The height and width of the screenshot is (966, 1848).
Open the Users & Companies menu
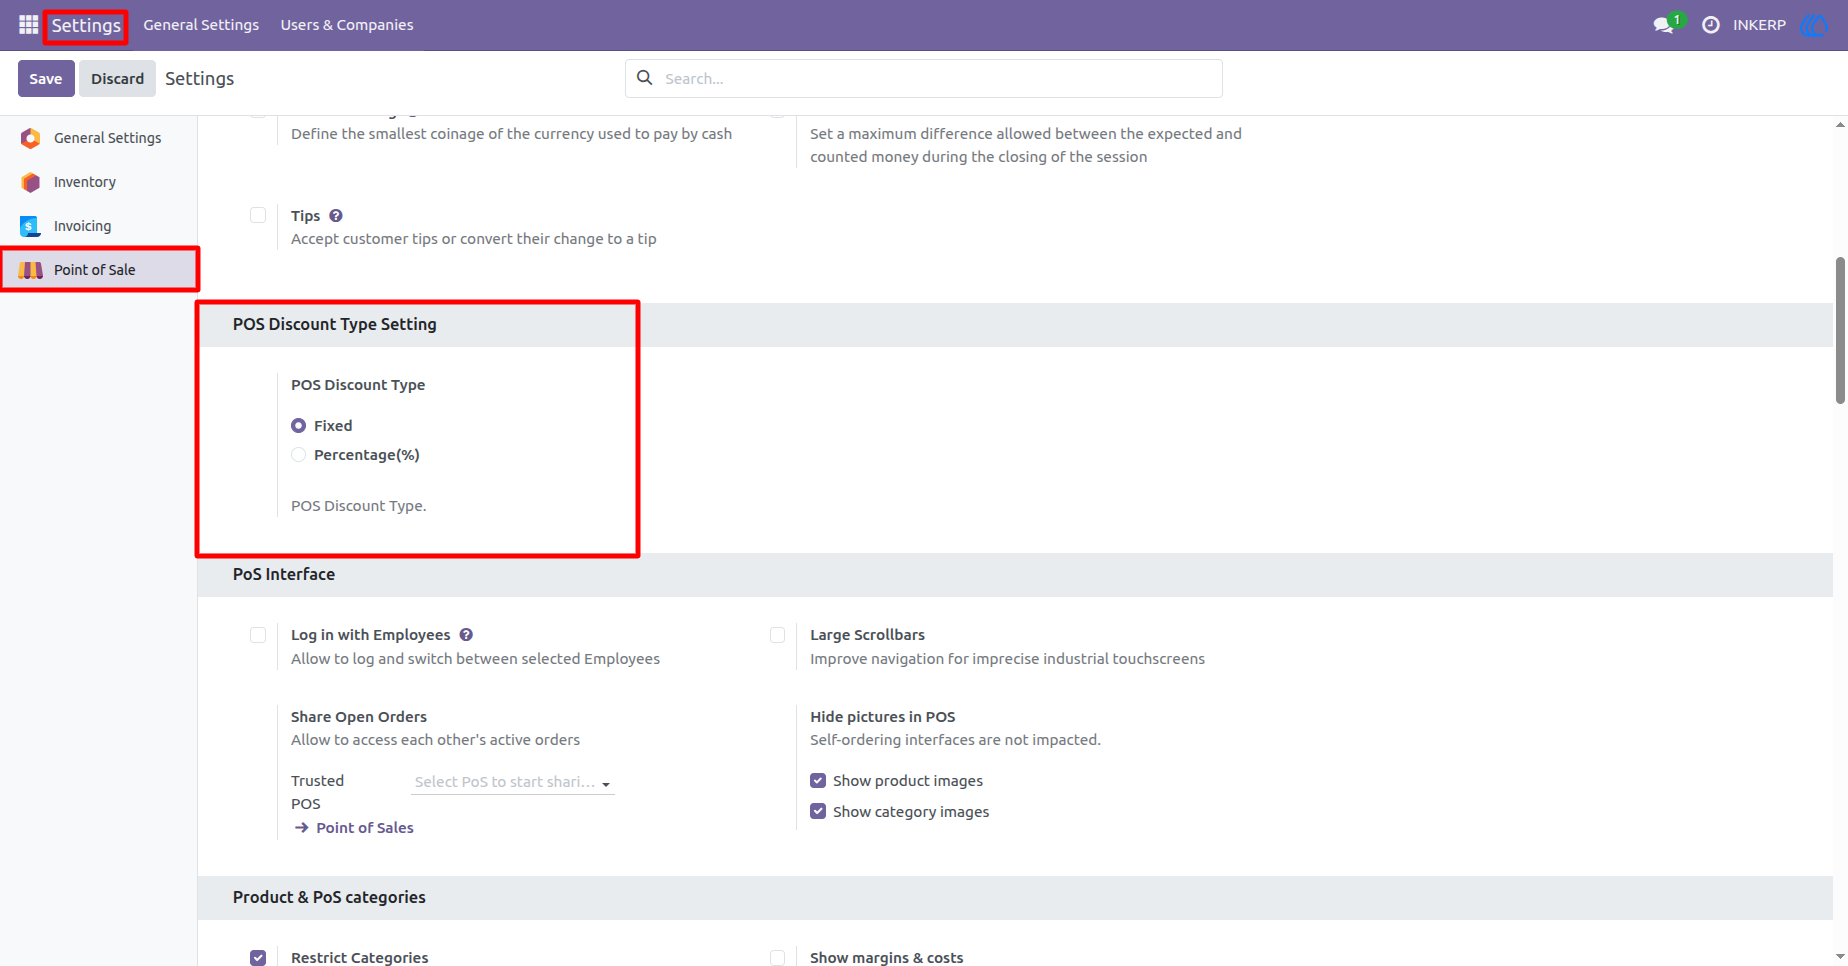[347, 25]
